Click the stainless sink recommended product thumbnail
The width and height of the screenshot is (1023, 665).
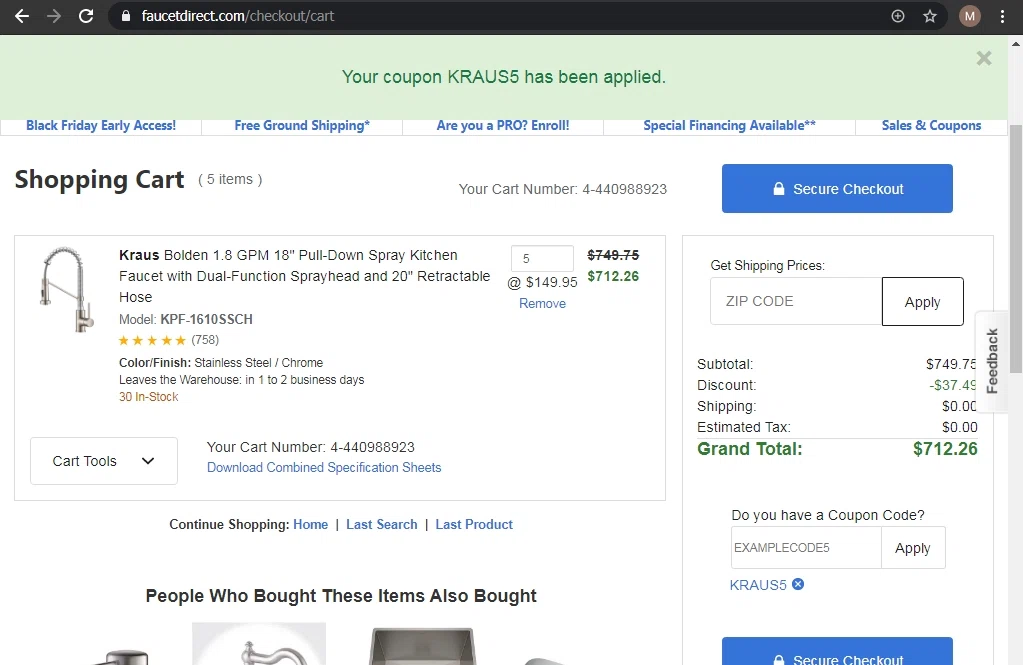(423, 645)
